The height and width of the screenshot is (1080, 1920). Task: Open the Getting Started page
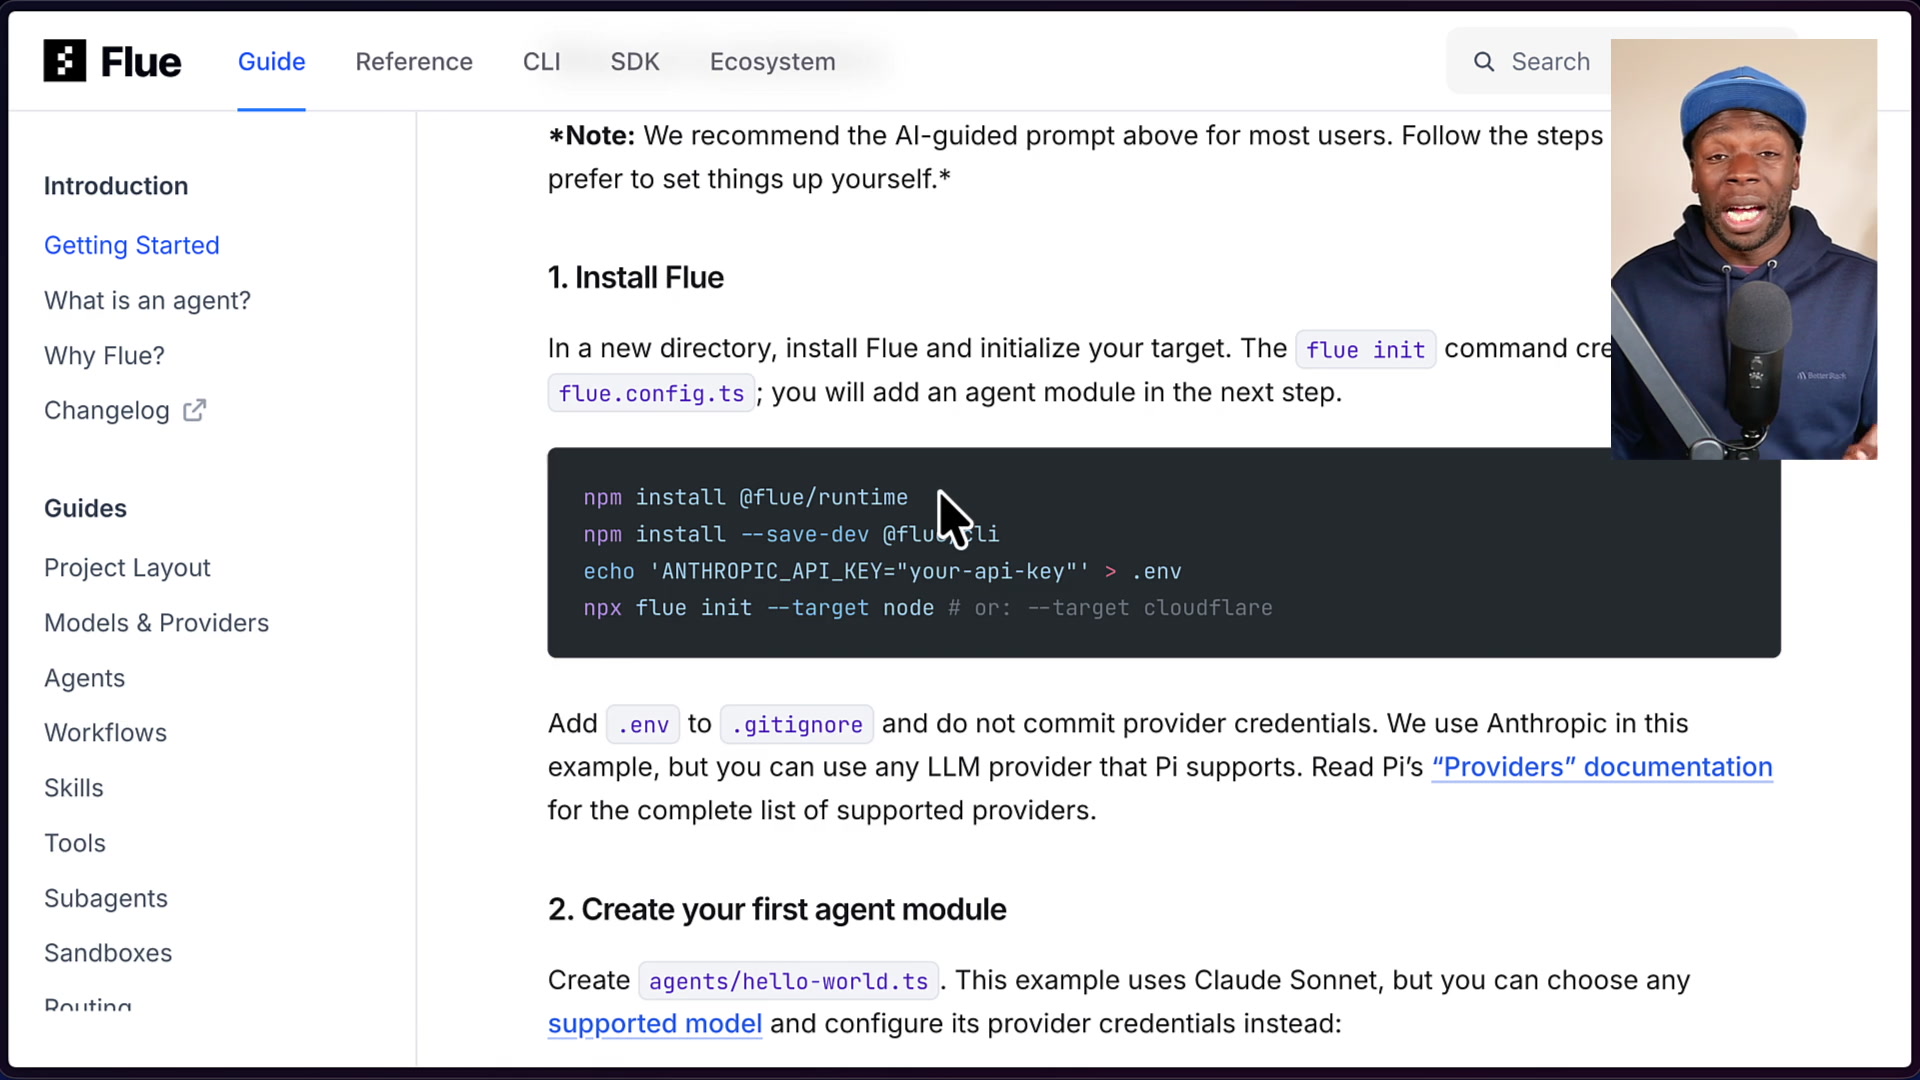click(132, 245)
